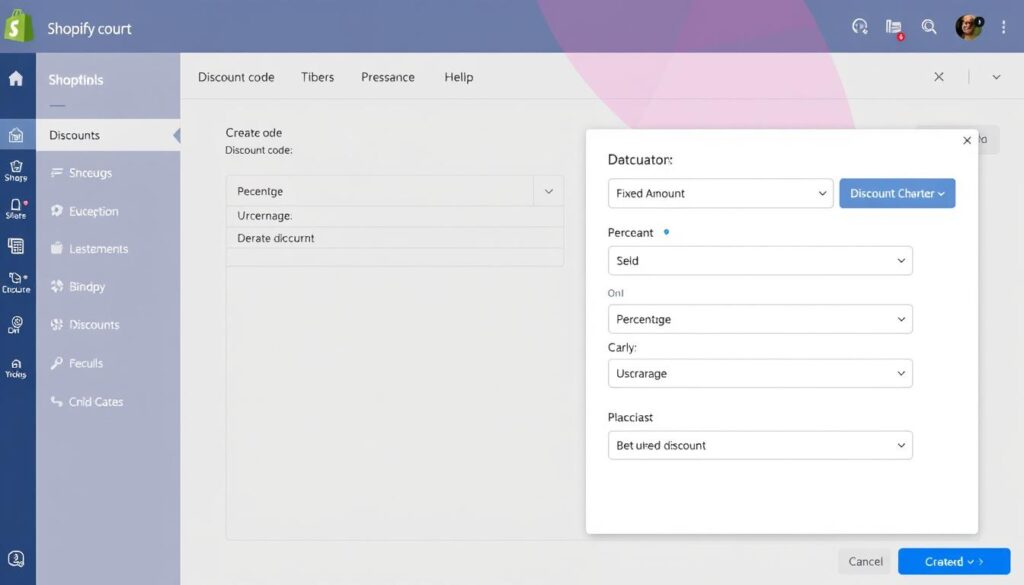
Task: Open notifications icon with red badge
Action: [894, 28]
